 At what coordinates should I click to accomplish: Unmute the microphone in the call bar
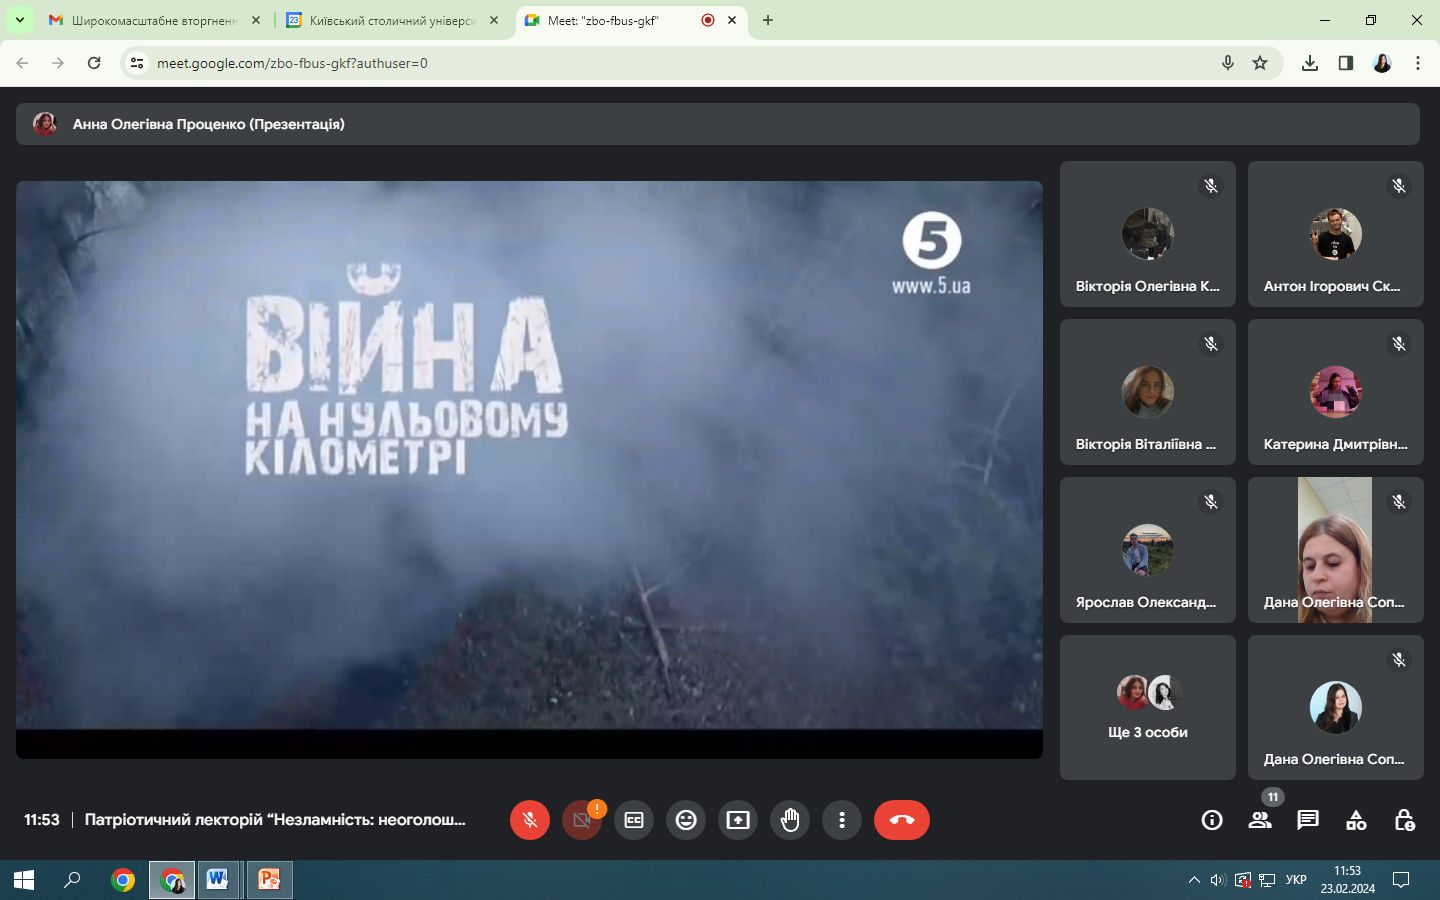530,820
